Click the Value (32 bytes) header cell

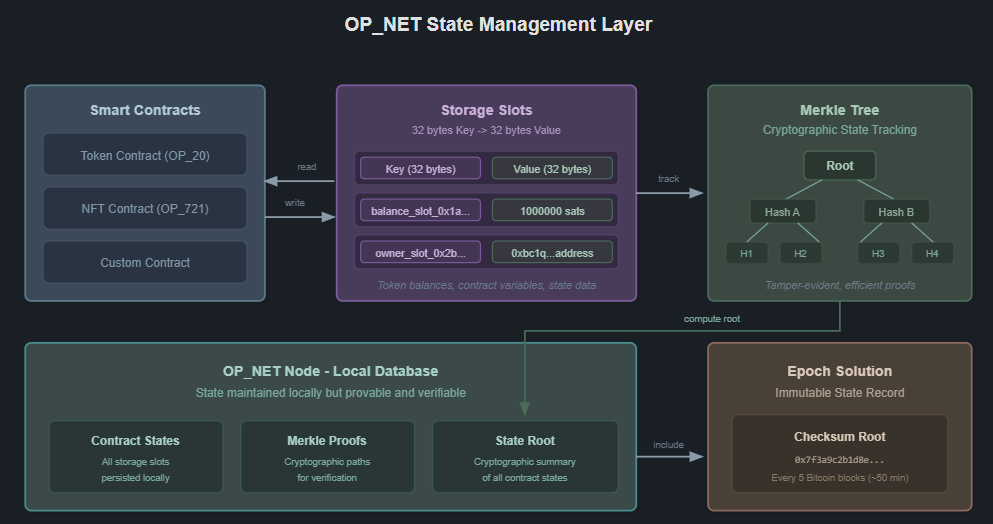[552, 169]
